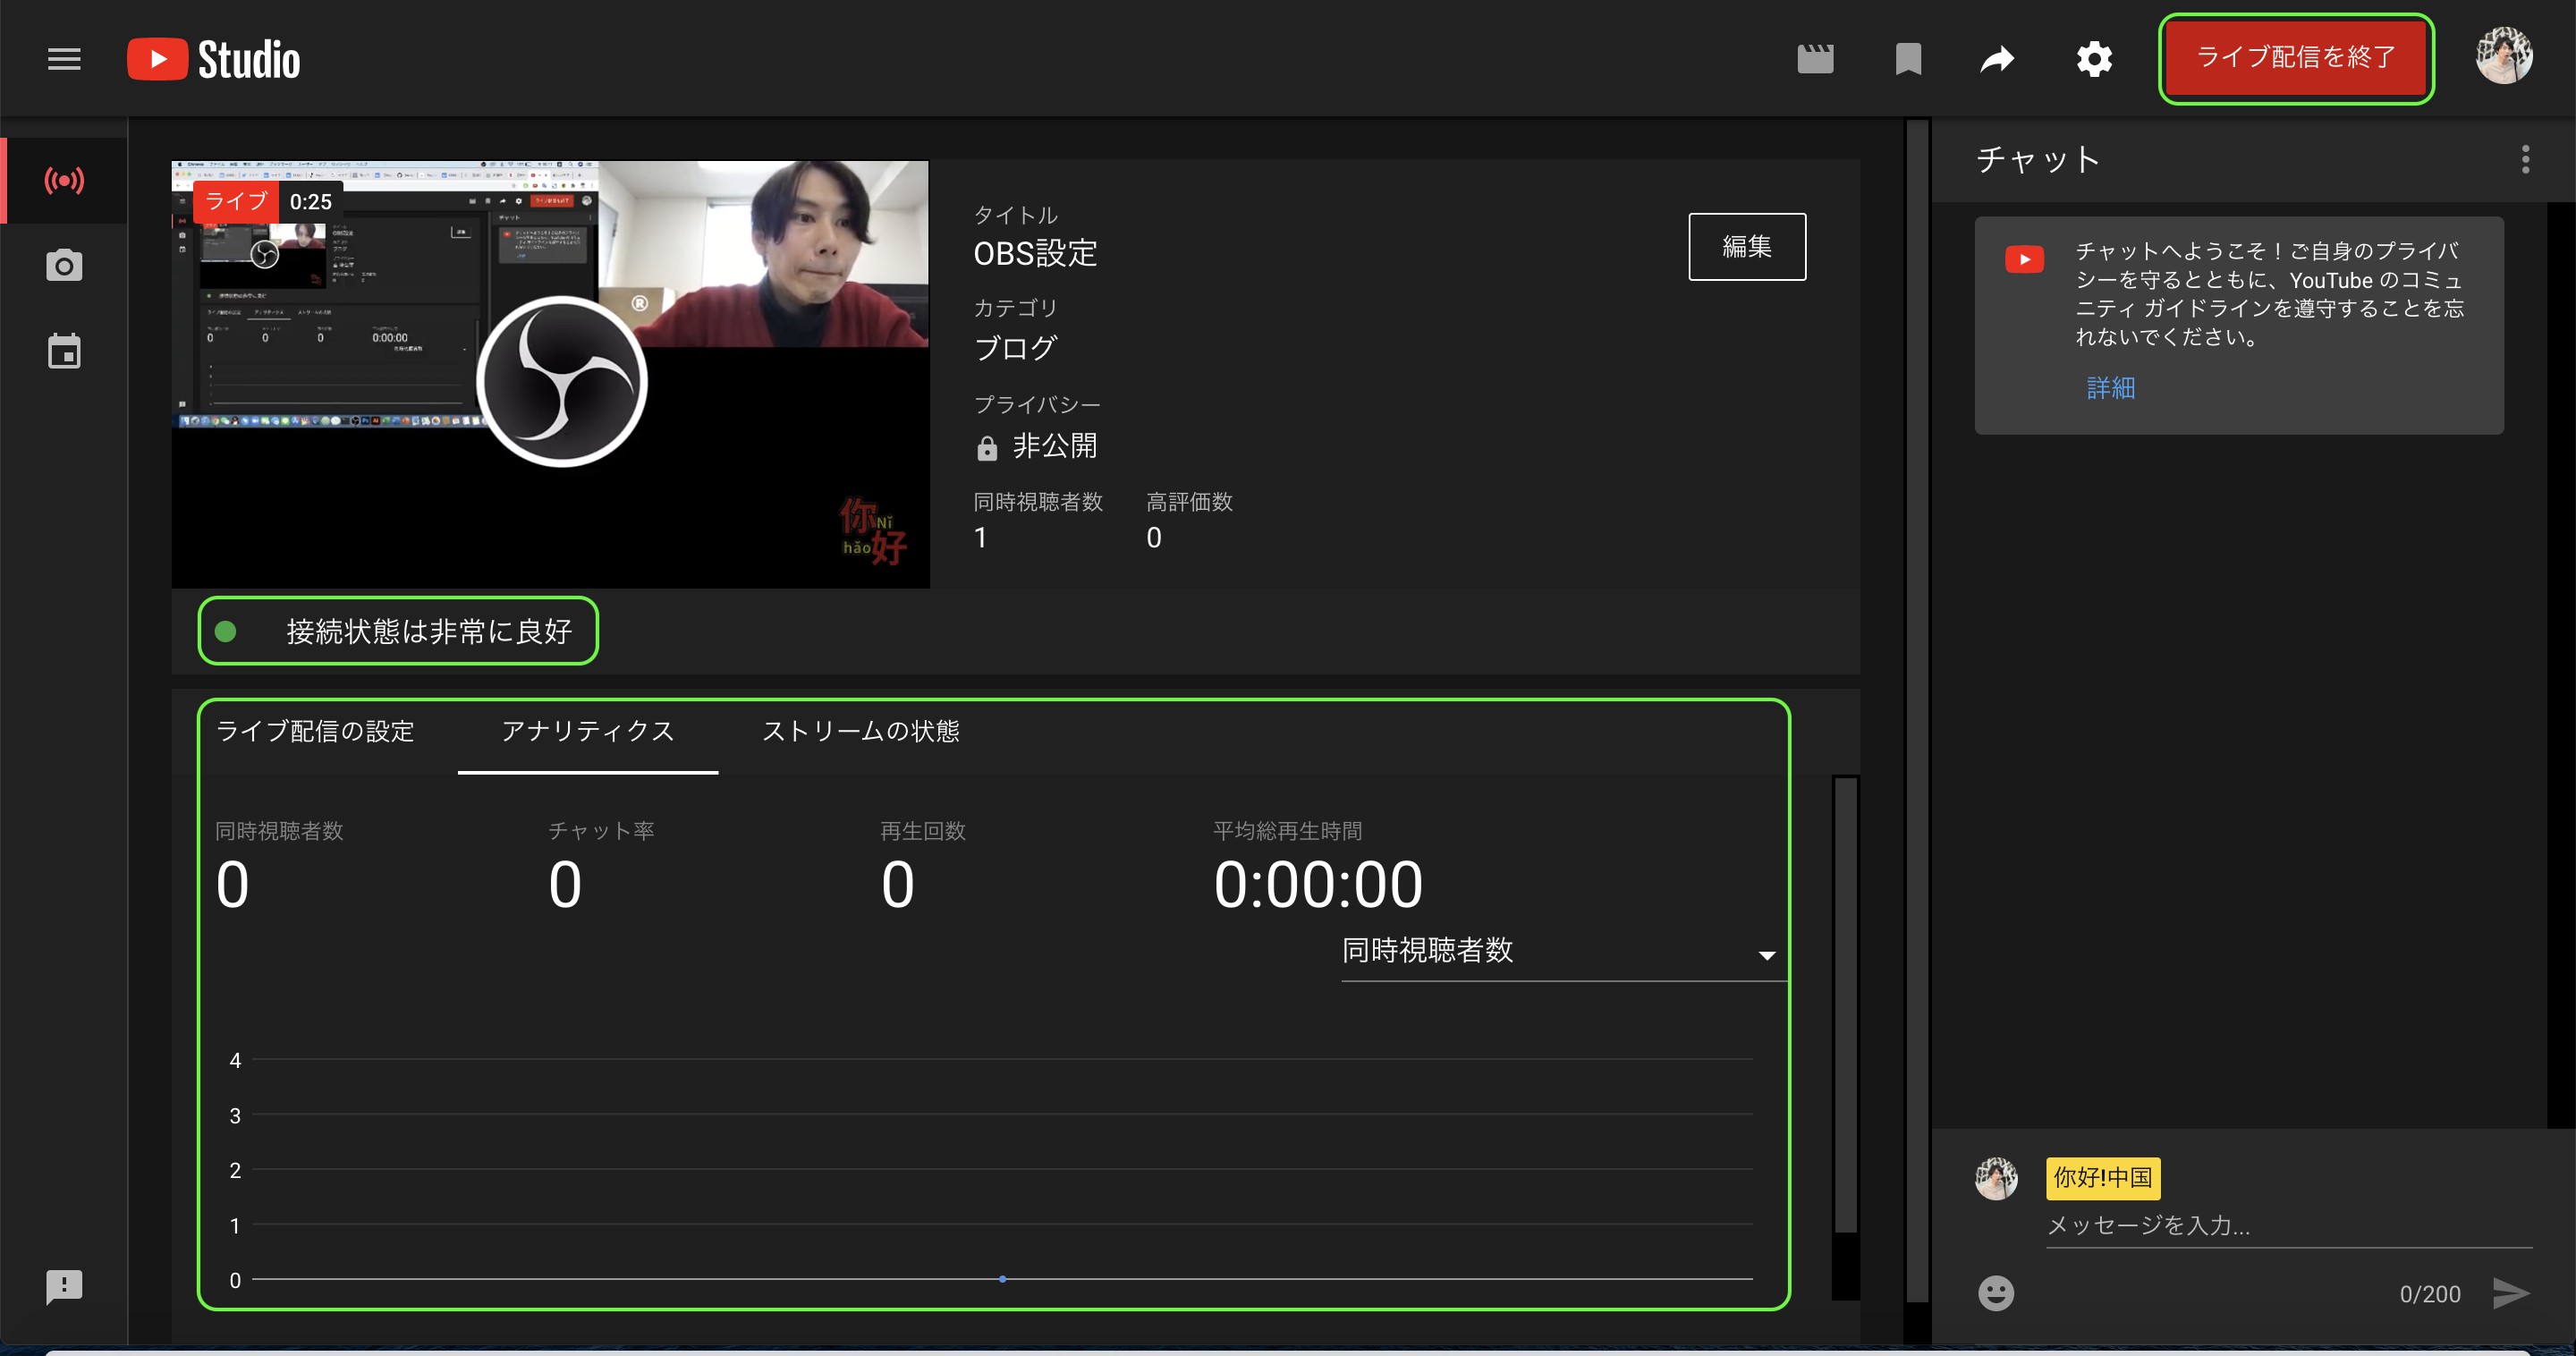This screenshot has width=2576, height=1356.
Task: Click the メッセージを入力 chat input field
Action: 2288,1225
